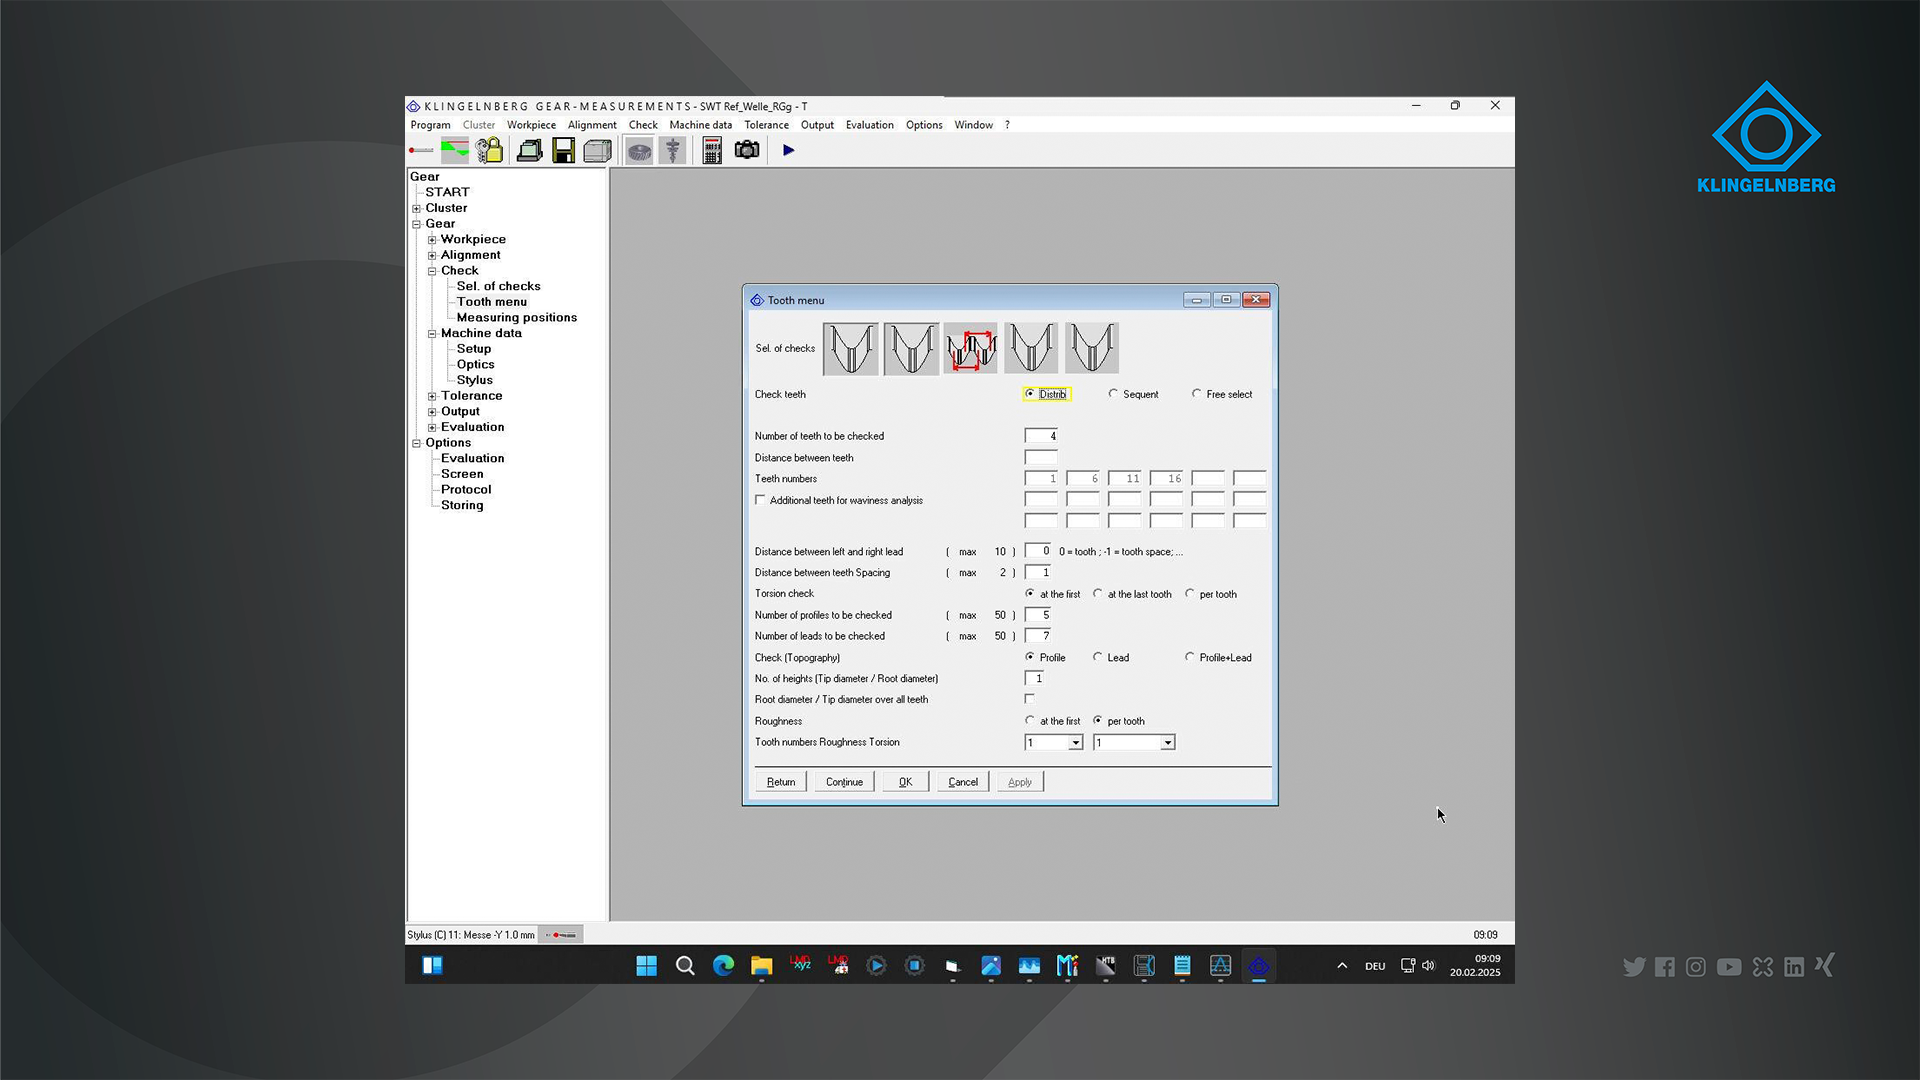
Task: Select the tooth check icon with red arrows
Action: click(x=971, y=349)
